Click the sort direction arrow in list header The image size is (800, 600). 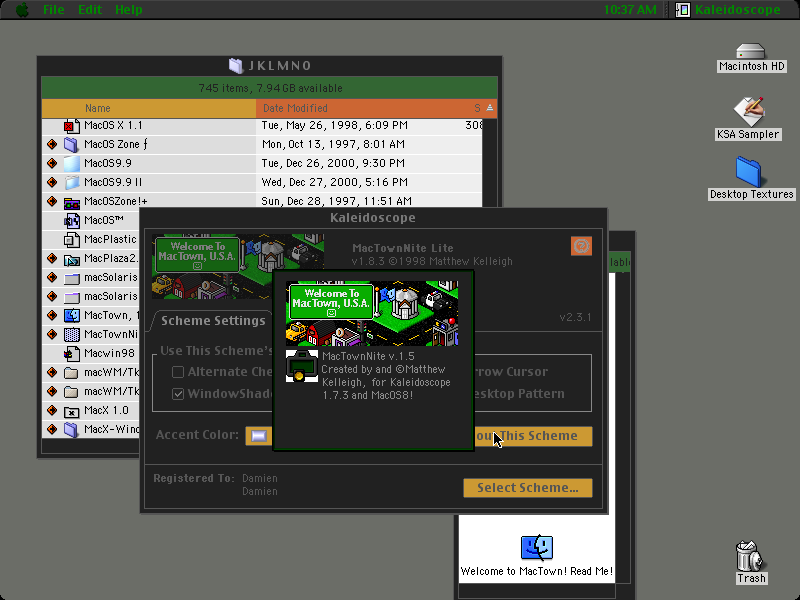coord(490,108)
